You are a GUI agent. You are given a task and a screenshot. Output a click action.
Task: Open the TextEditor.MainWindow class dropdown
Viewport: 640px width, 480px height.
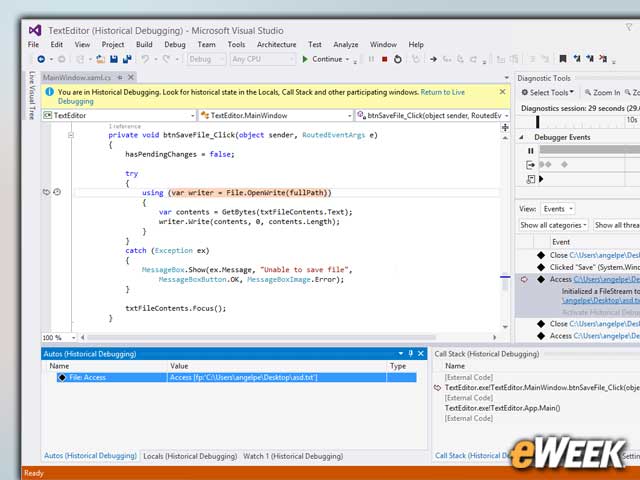click(x=276, y=116)
